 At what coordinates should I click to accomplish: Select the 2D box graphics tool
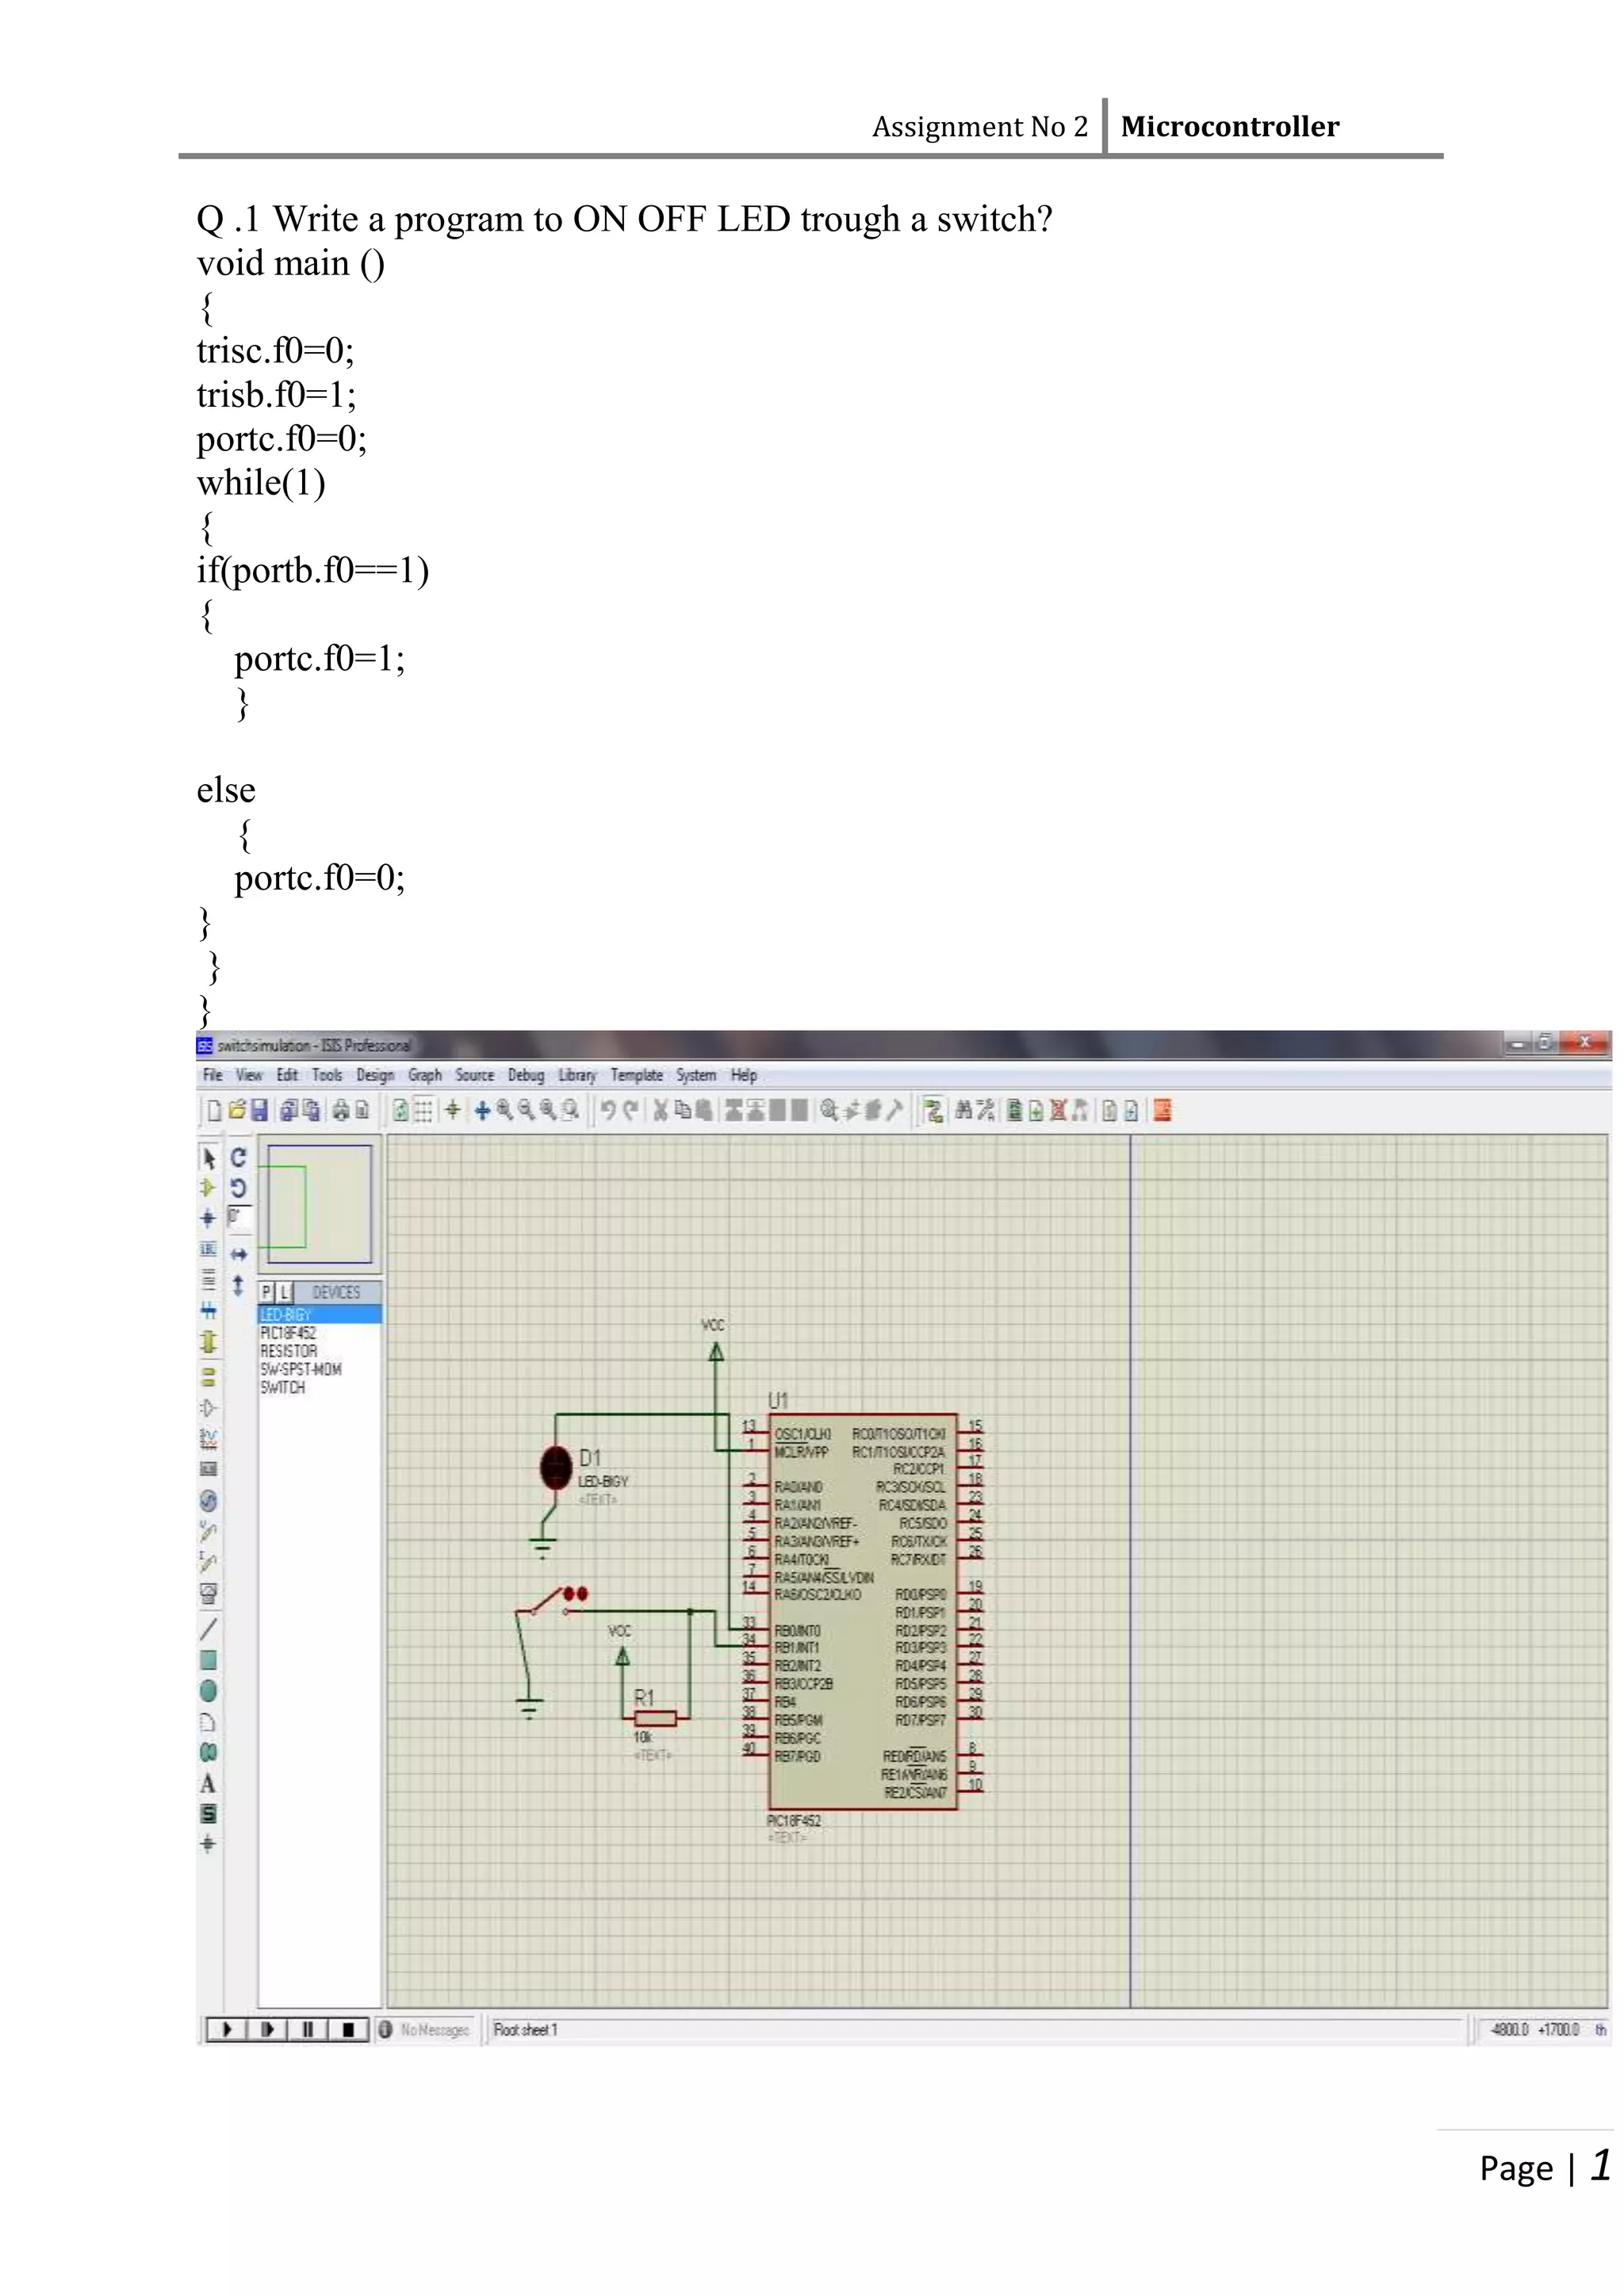208,1660
